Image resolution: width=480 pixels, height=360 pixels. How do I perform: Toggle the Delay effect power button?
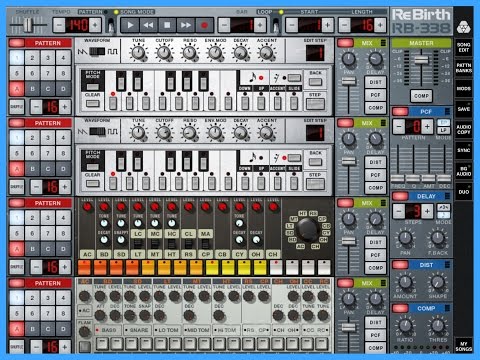click(400, 196)
